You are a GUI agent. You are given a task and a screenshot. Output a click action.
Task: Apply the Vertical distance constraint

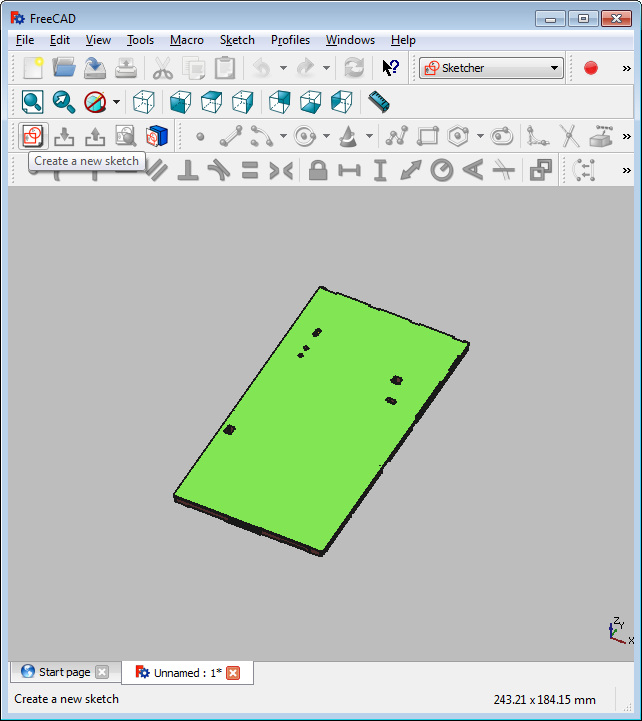click(380, 170)
